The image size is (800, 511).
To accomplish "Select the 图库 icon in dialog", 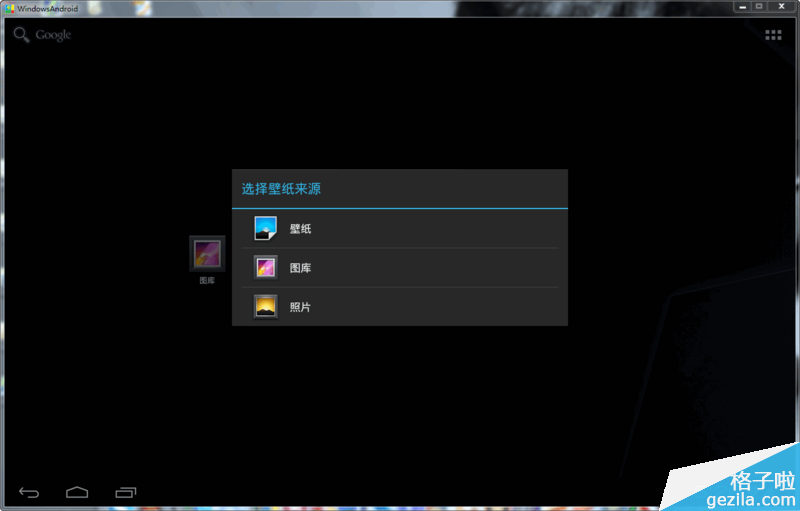I will coord(266,267).
